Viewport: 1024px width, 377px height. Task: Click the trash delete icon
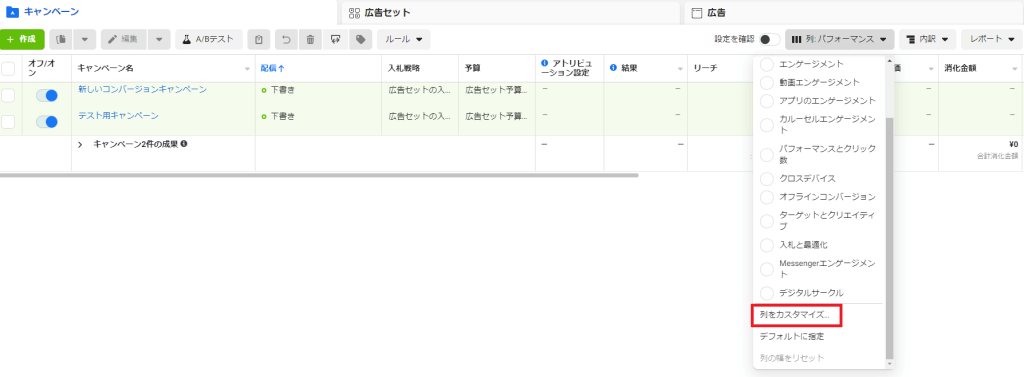pos(310,39)
